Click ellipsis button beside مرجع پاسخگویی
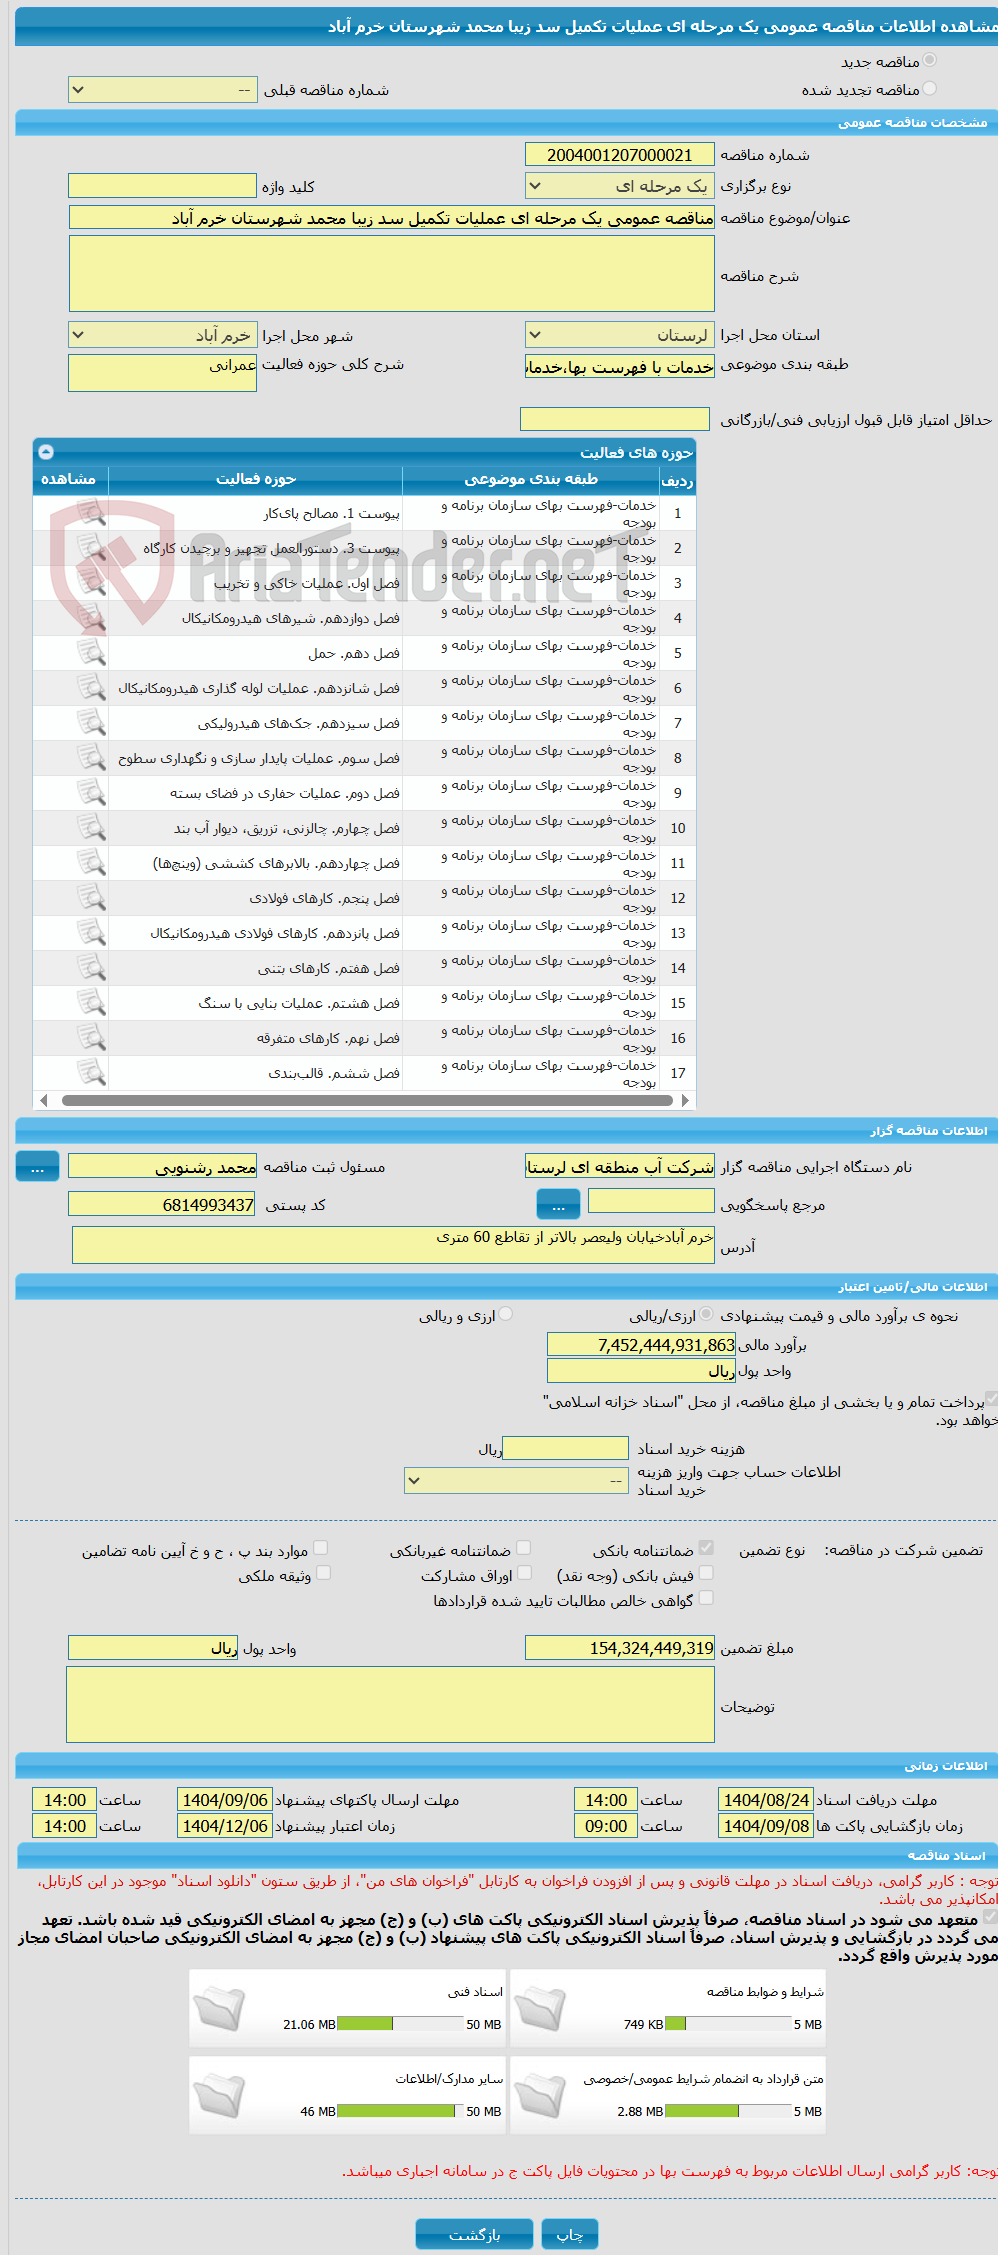The width and height of the screenshot is (998, 2255). coord(558,1204)
